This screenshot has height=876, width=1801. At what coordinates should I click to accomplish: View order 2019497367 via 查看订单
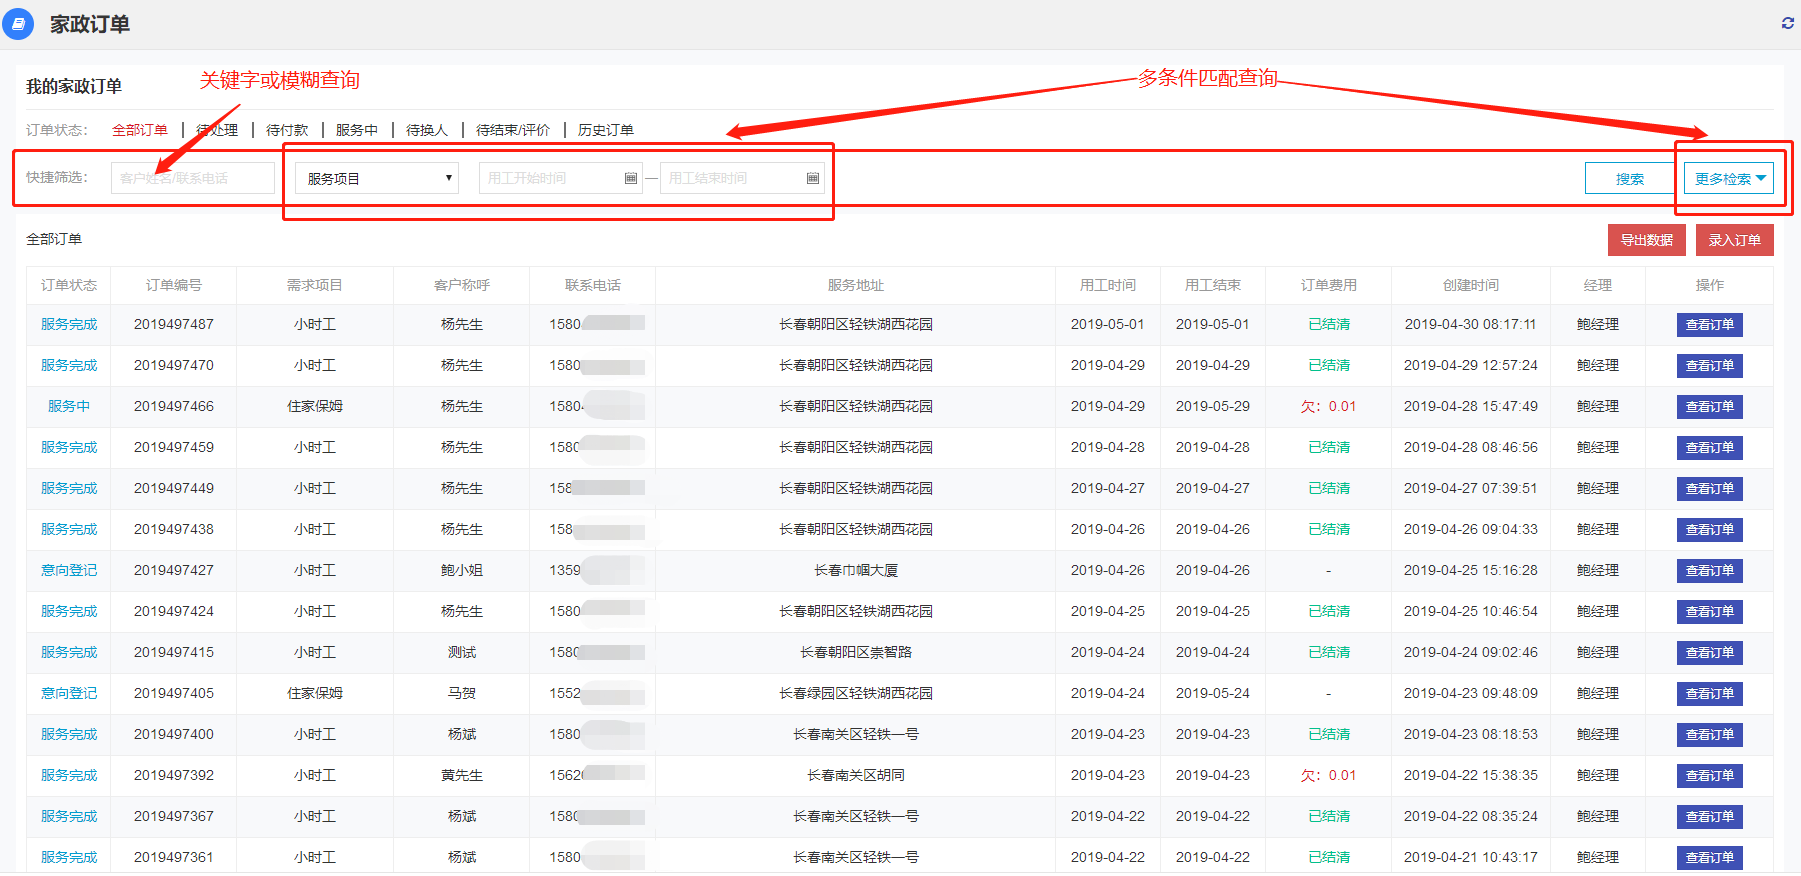pos(1710,817)
